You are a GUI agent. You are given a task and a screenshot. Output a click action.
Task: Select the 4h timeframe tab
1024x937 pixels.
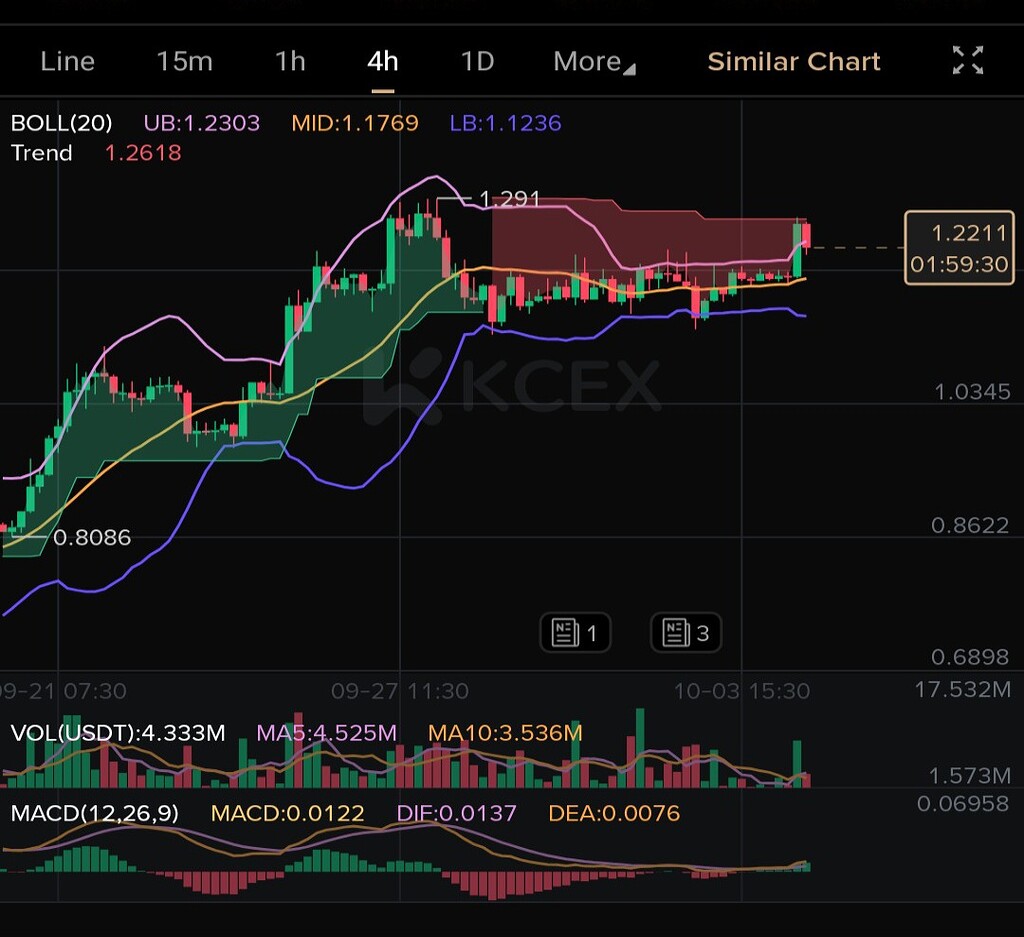coord(383,61)
